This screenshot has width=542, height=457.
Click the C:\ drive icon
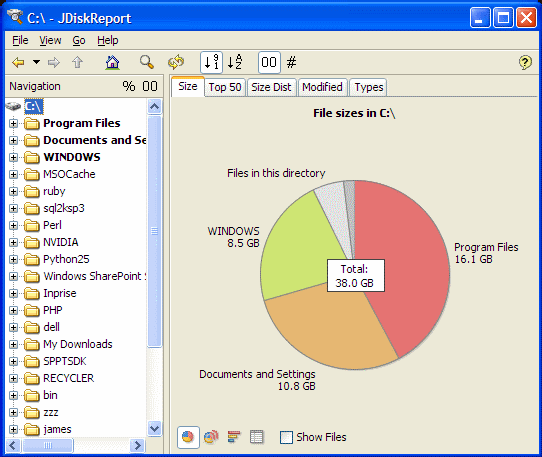pos(13,106)
